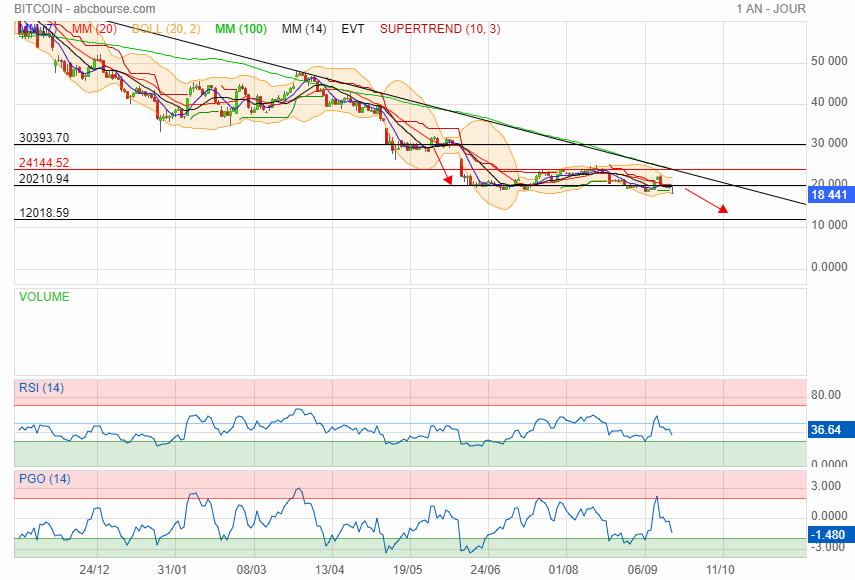Click the VOLUME panel heading

click(x=45, y=297)
